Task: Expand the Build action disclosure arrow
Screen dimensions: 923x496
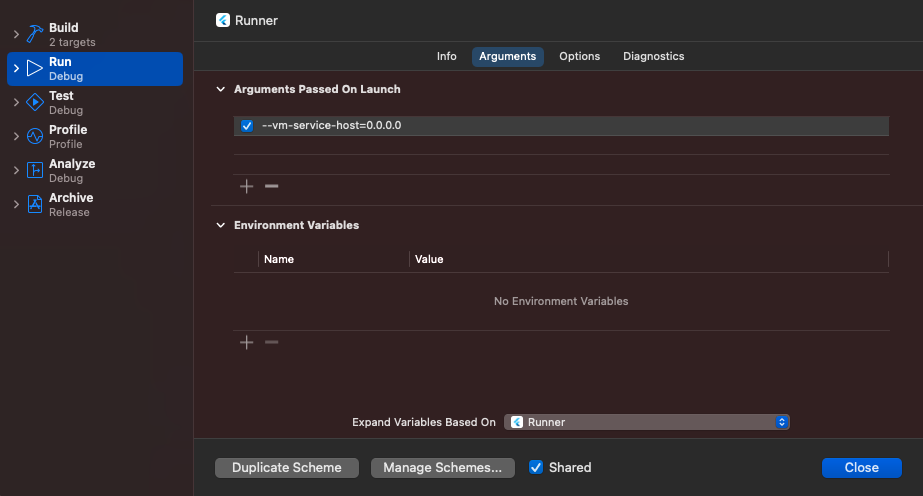Action: (x=15, y=35)
